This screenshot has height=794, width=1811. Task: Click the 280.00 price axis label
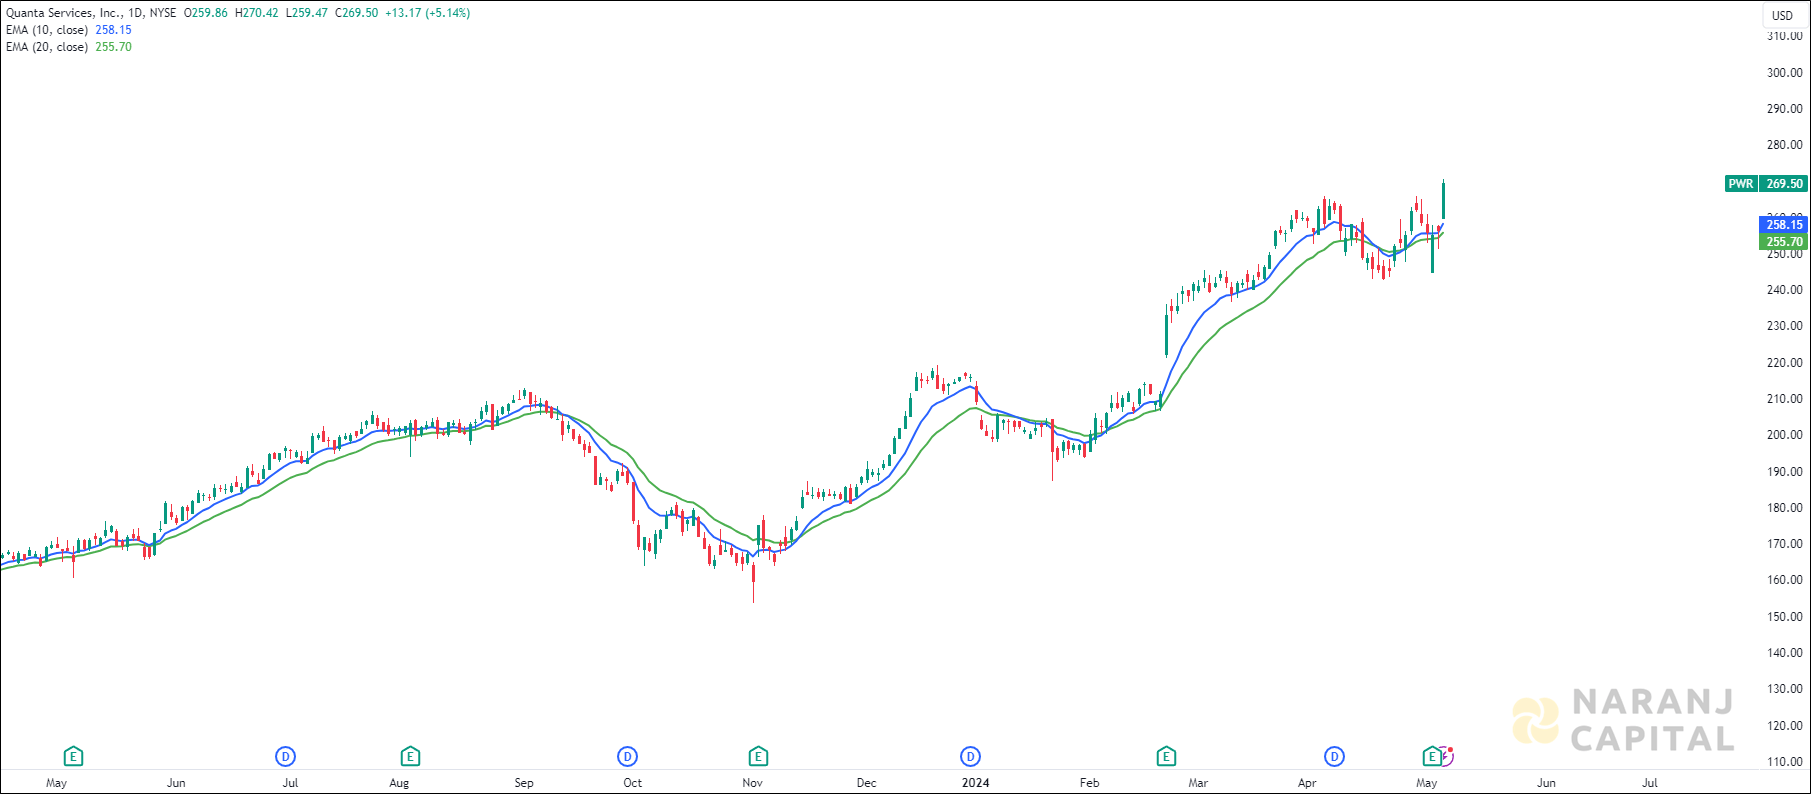(1785, 144)
